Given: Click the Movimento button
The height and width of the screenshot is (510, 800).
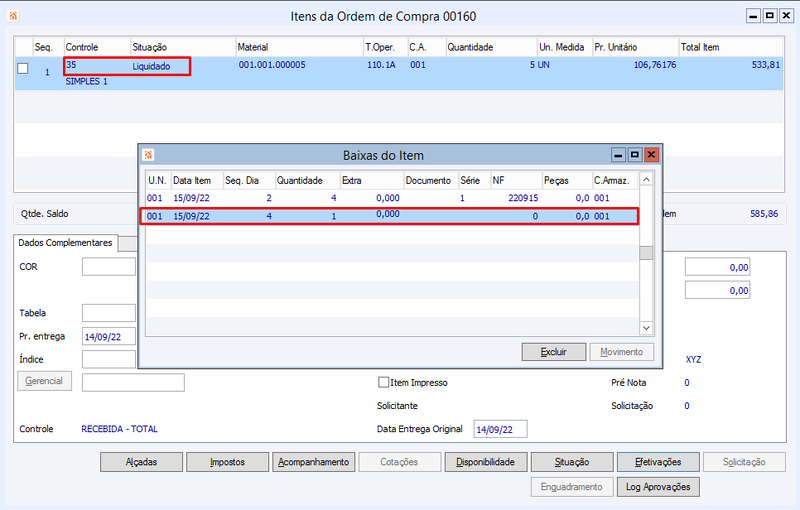Looking at the screenshot, I should click(621, 352).
